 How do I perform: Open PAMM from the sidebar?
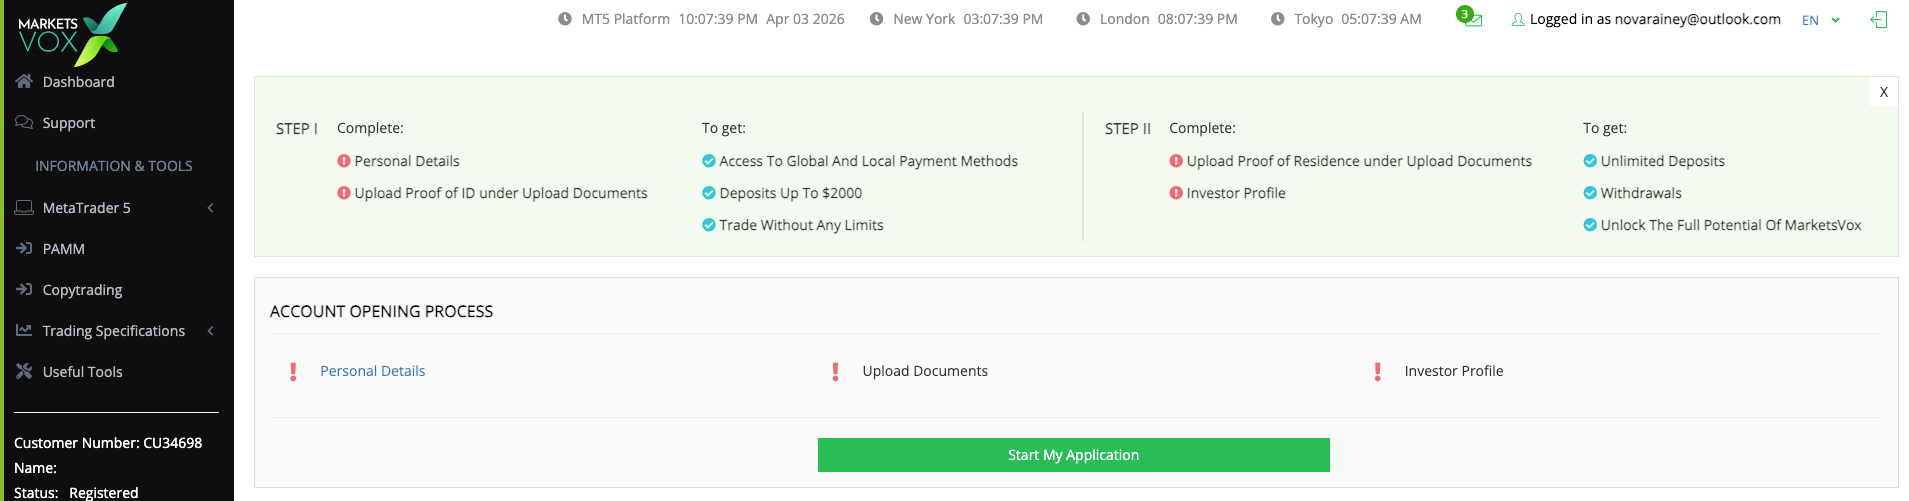[63, 249]
